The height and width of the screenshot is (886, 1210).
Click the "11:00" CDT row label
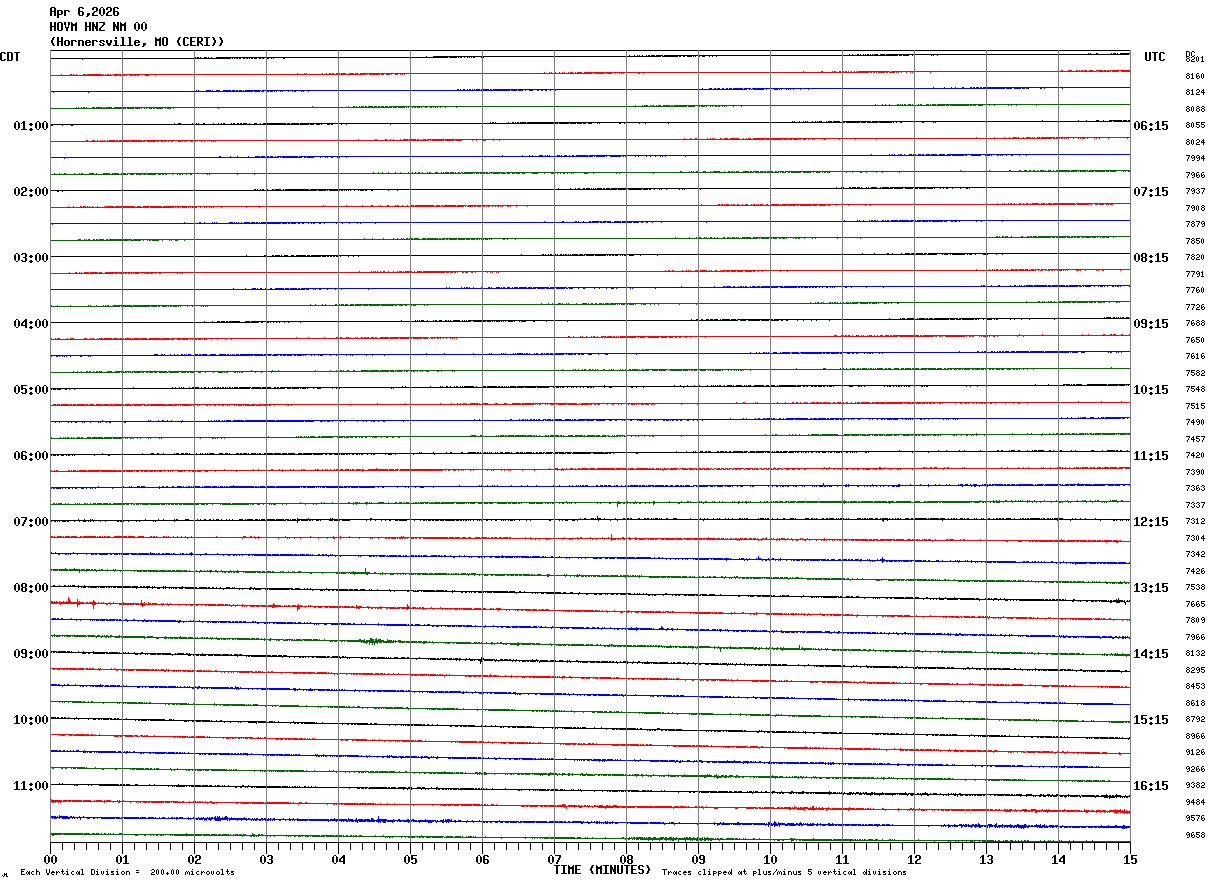pos(30,786)
